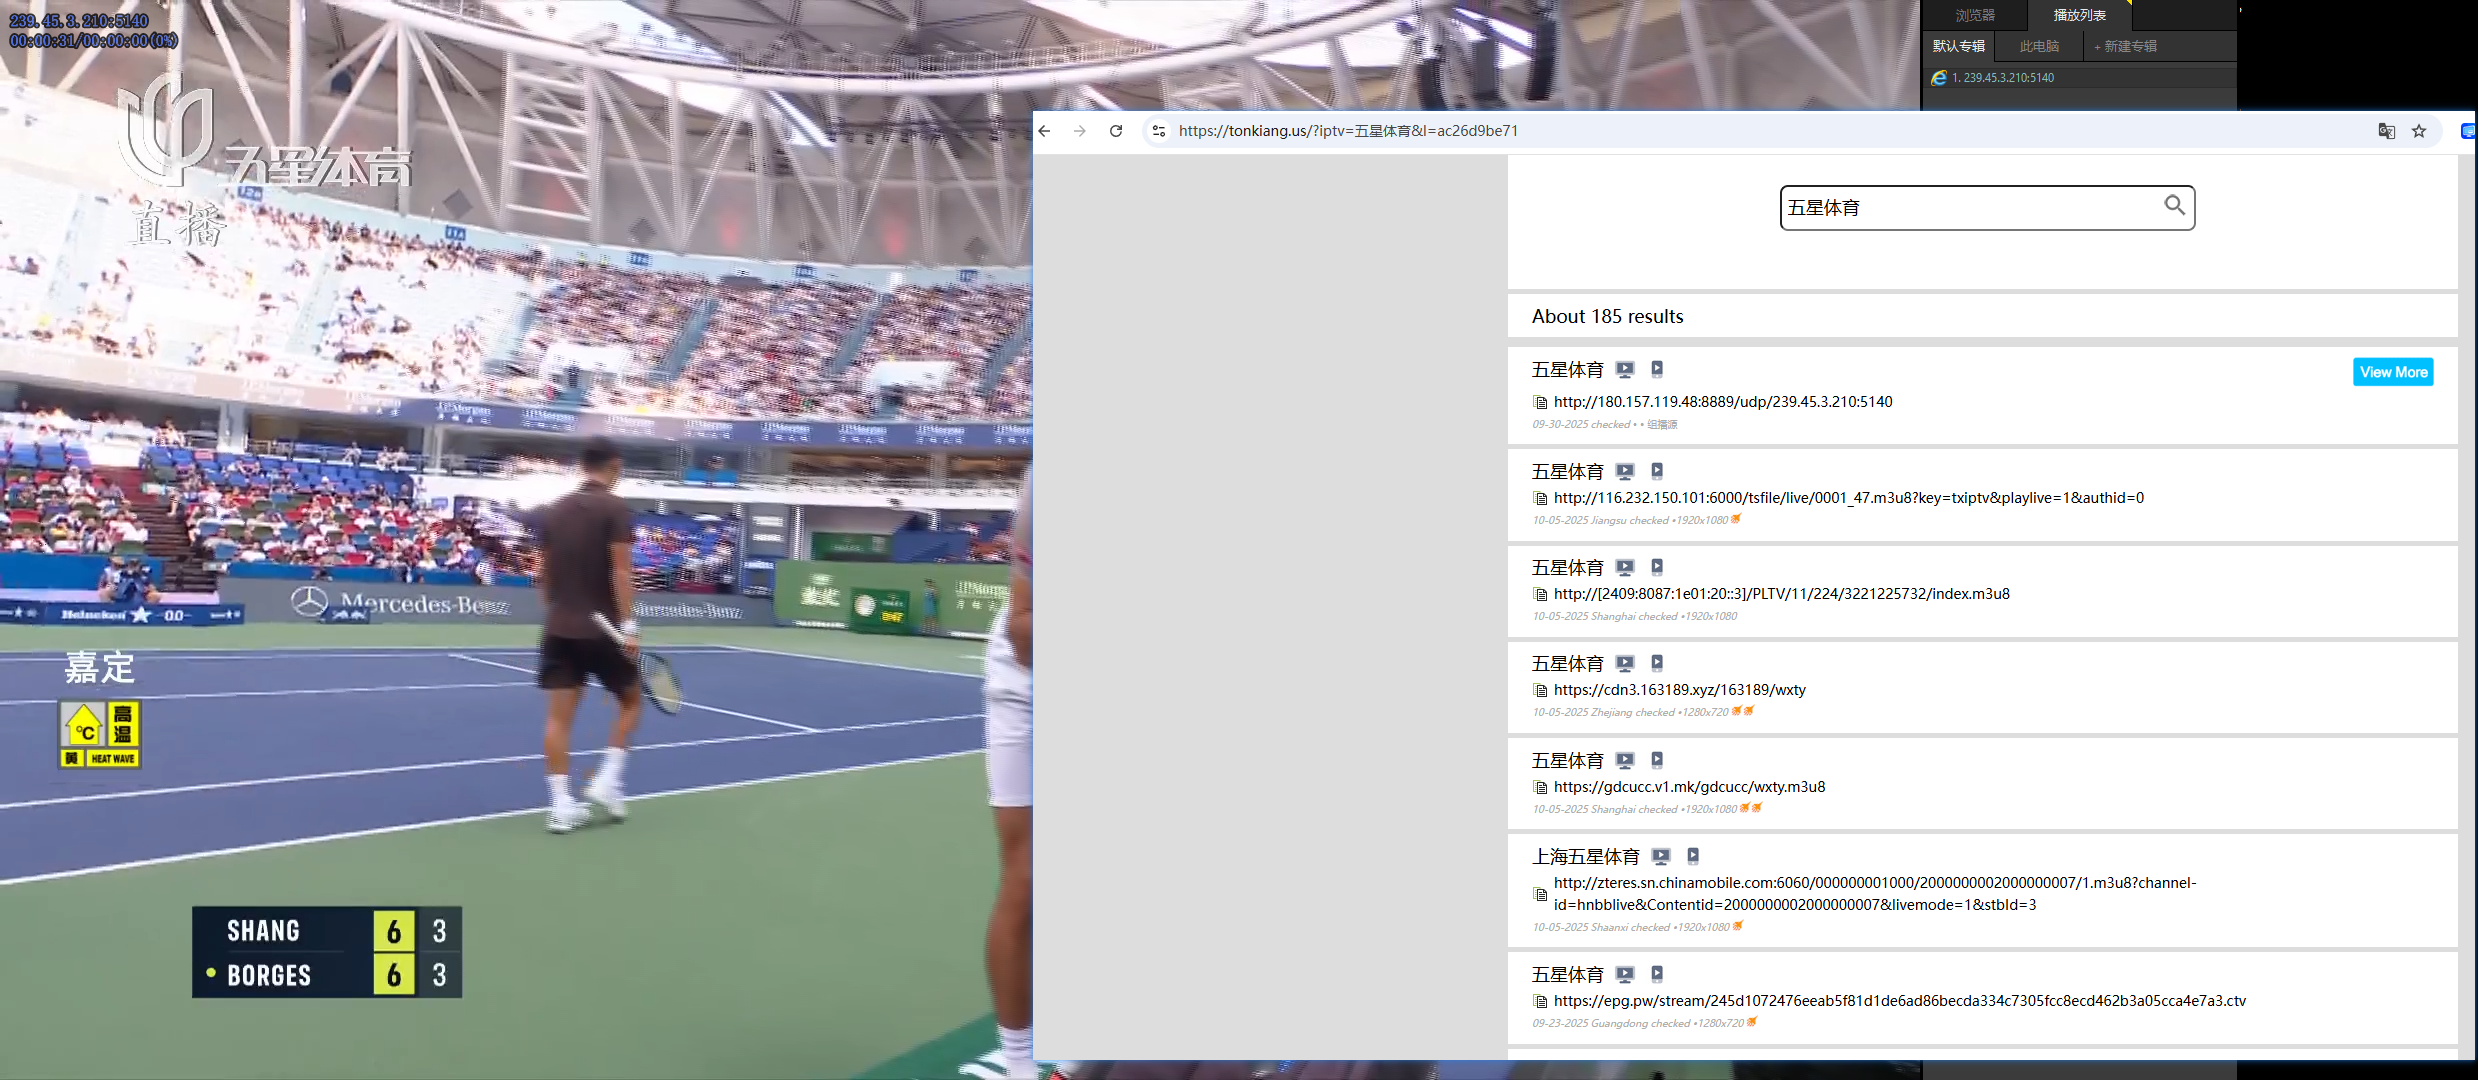Image resolution: width=2478 pixels, height=1080 pixels.
Task: Go back using browser back arrow
Action: click(x=1045, y=131)
